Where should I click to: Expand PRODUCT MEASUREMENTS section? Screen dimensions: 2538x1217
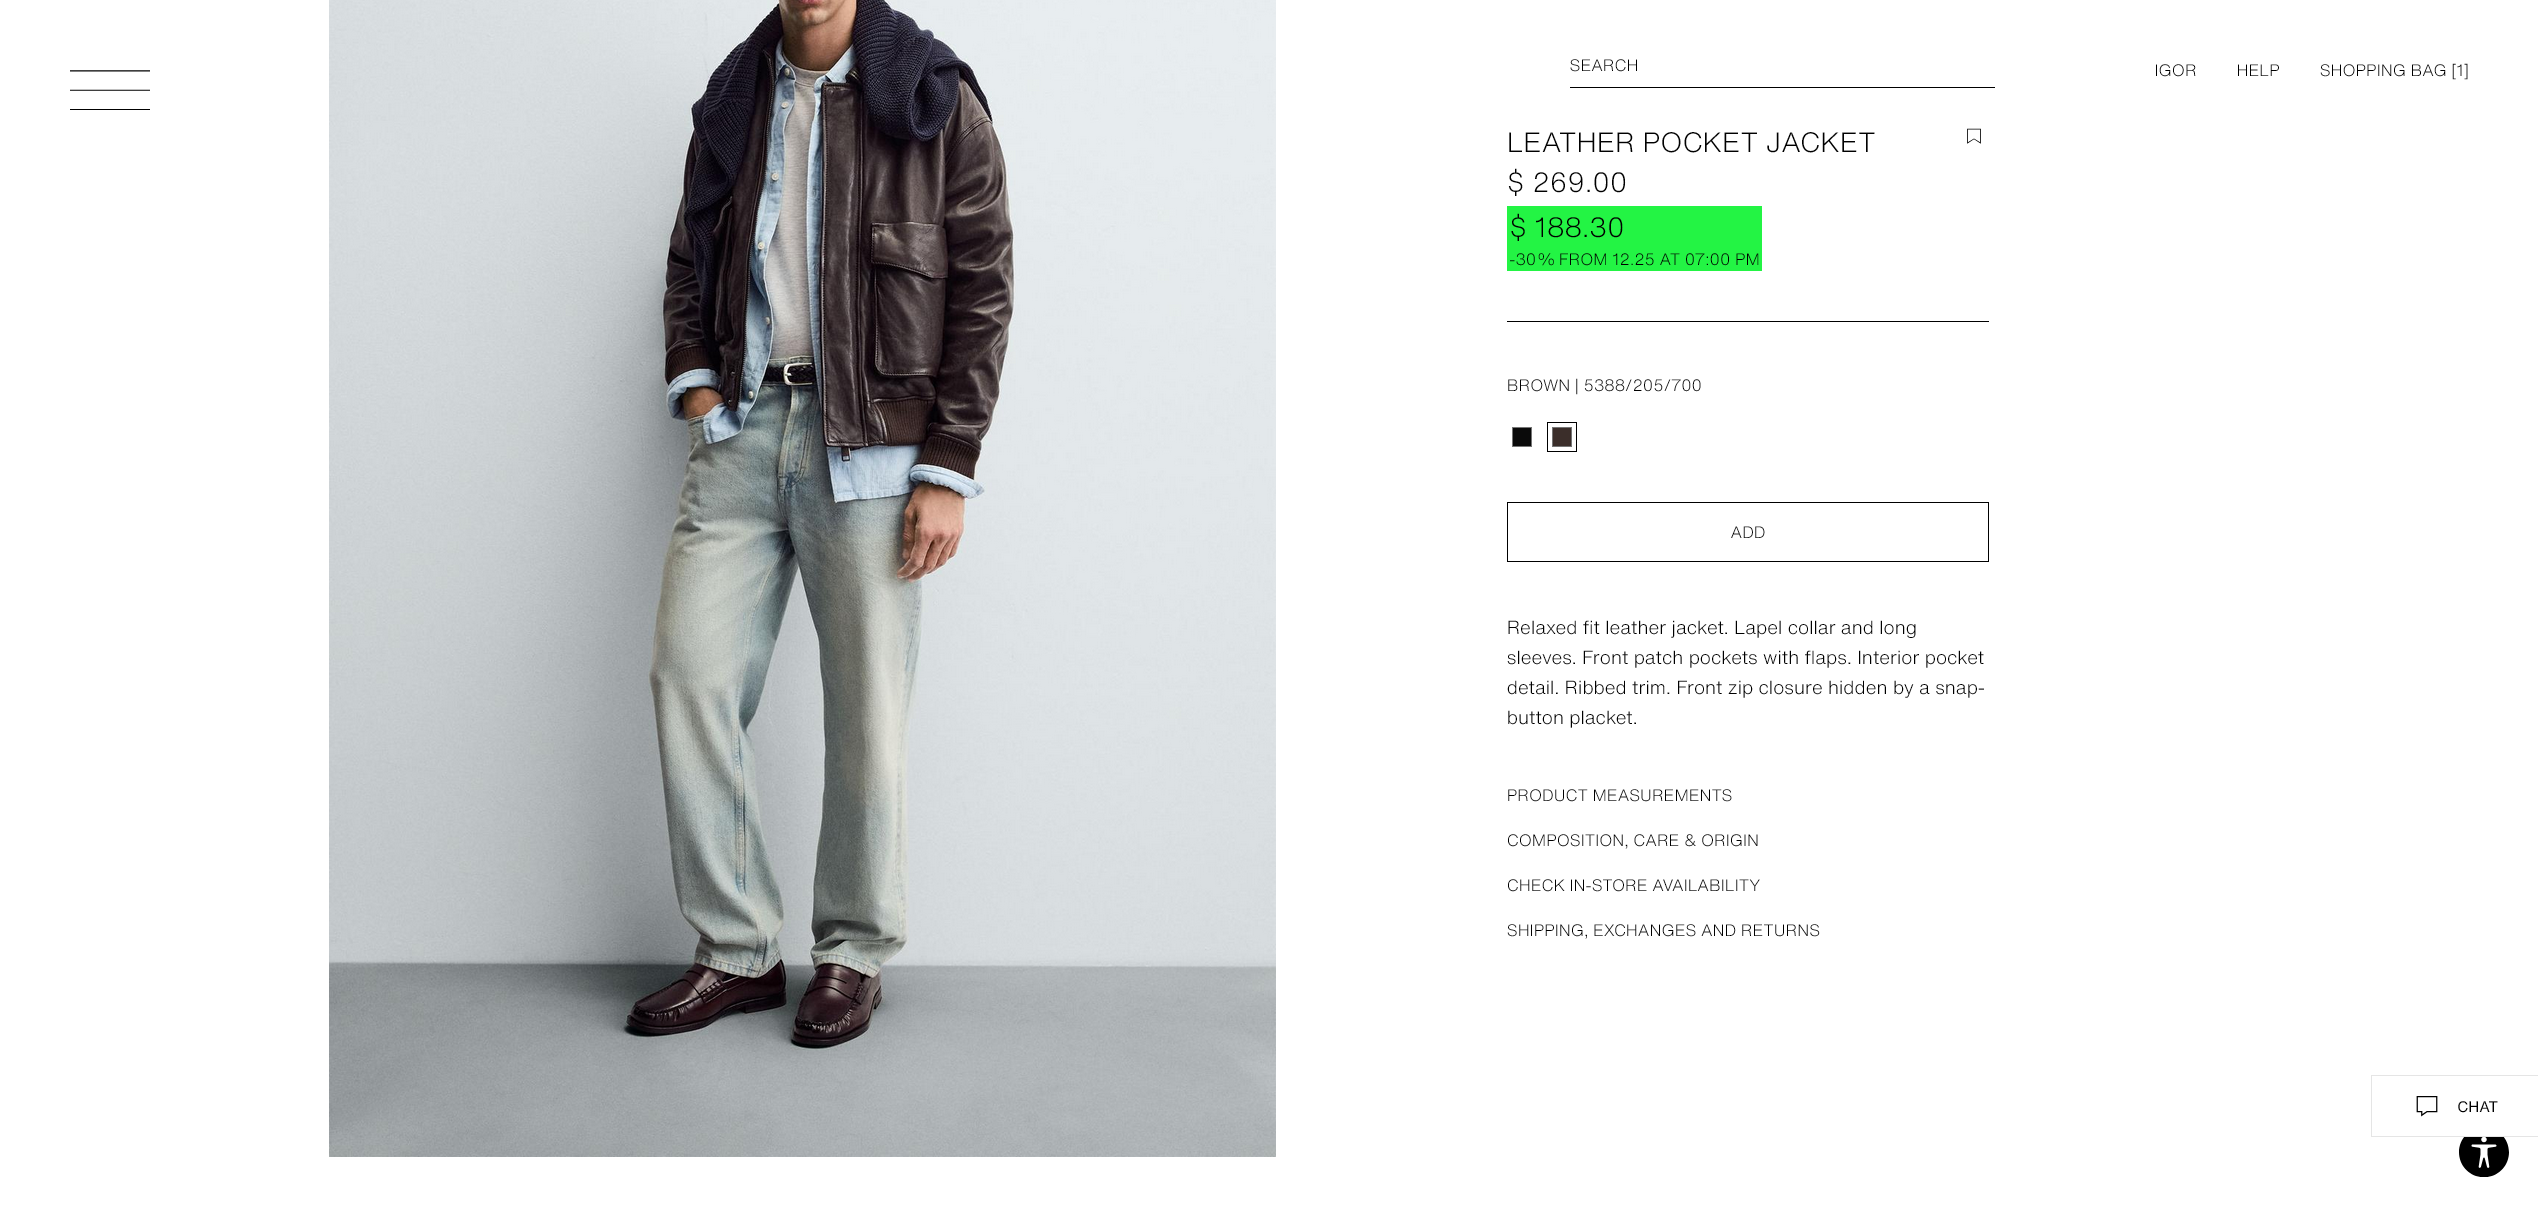click(x=1619, y=795)
